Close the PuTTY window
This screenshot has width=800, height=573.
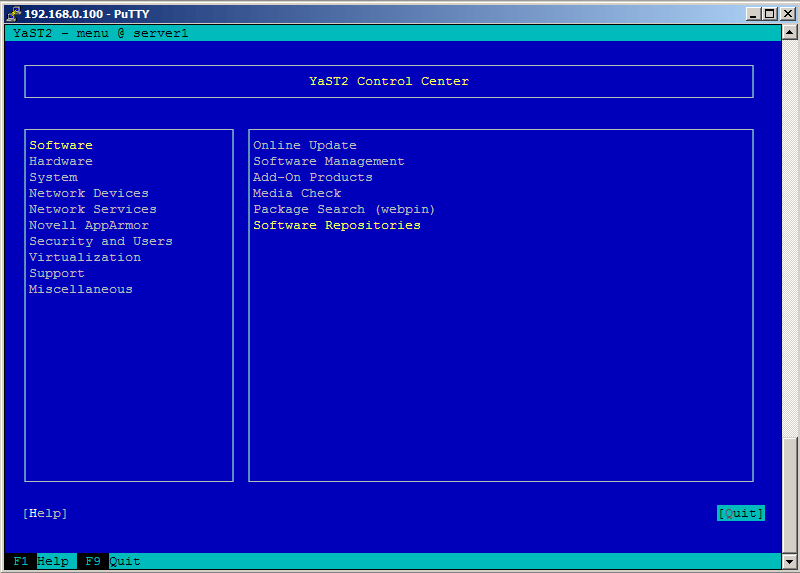[788, 14]
